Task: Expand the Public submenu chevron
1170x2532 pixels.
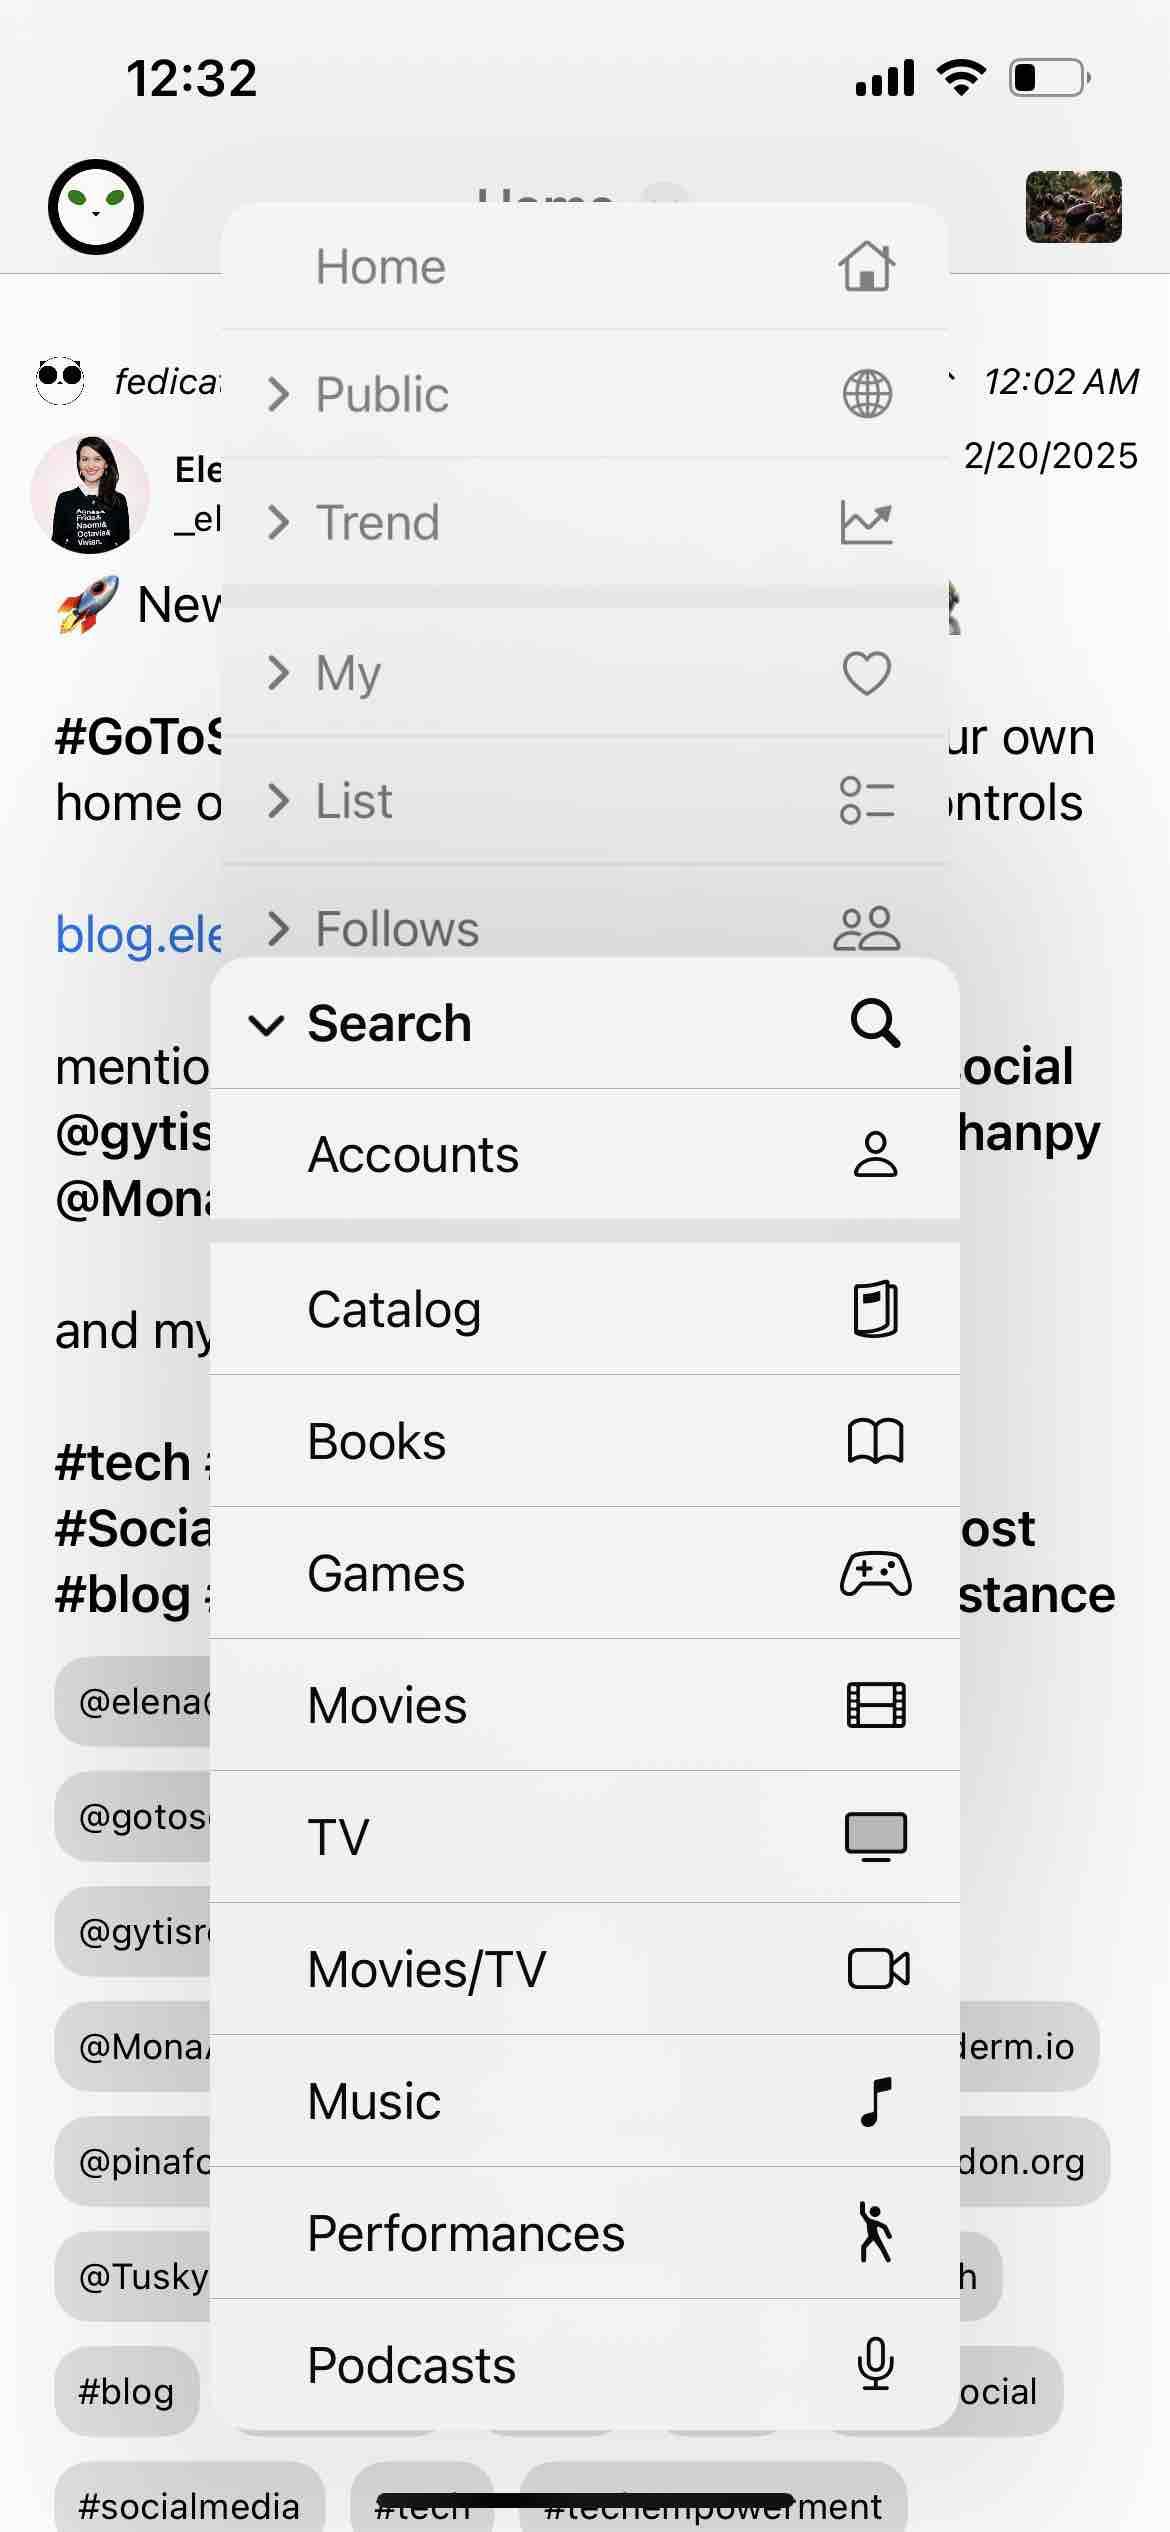Action: (x=279, y=394)
